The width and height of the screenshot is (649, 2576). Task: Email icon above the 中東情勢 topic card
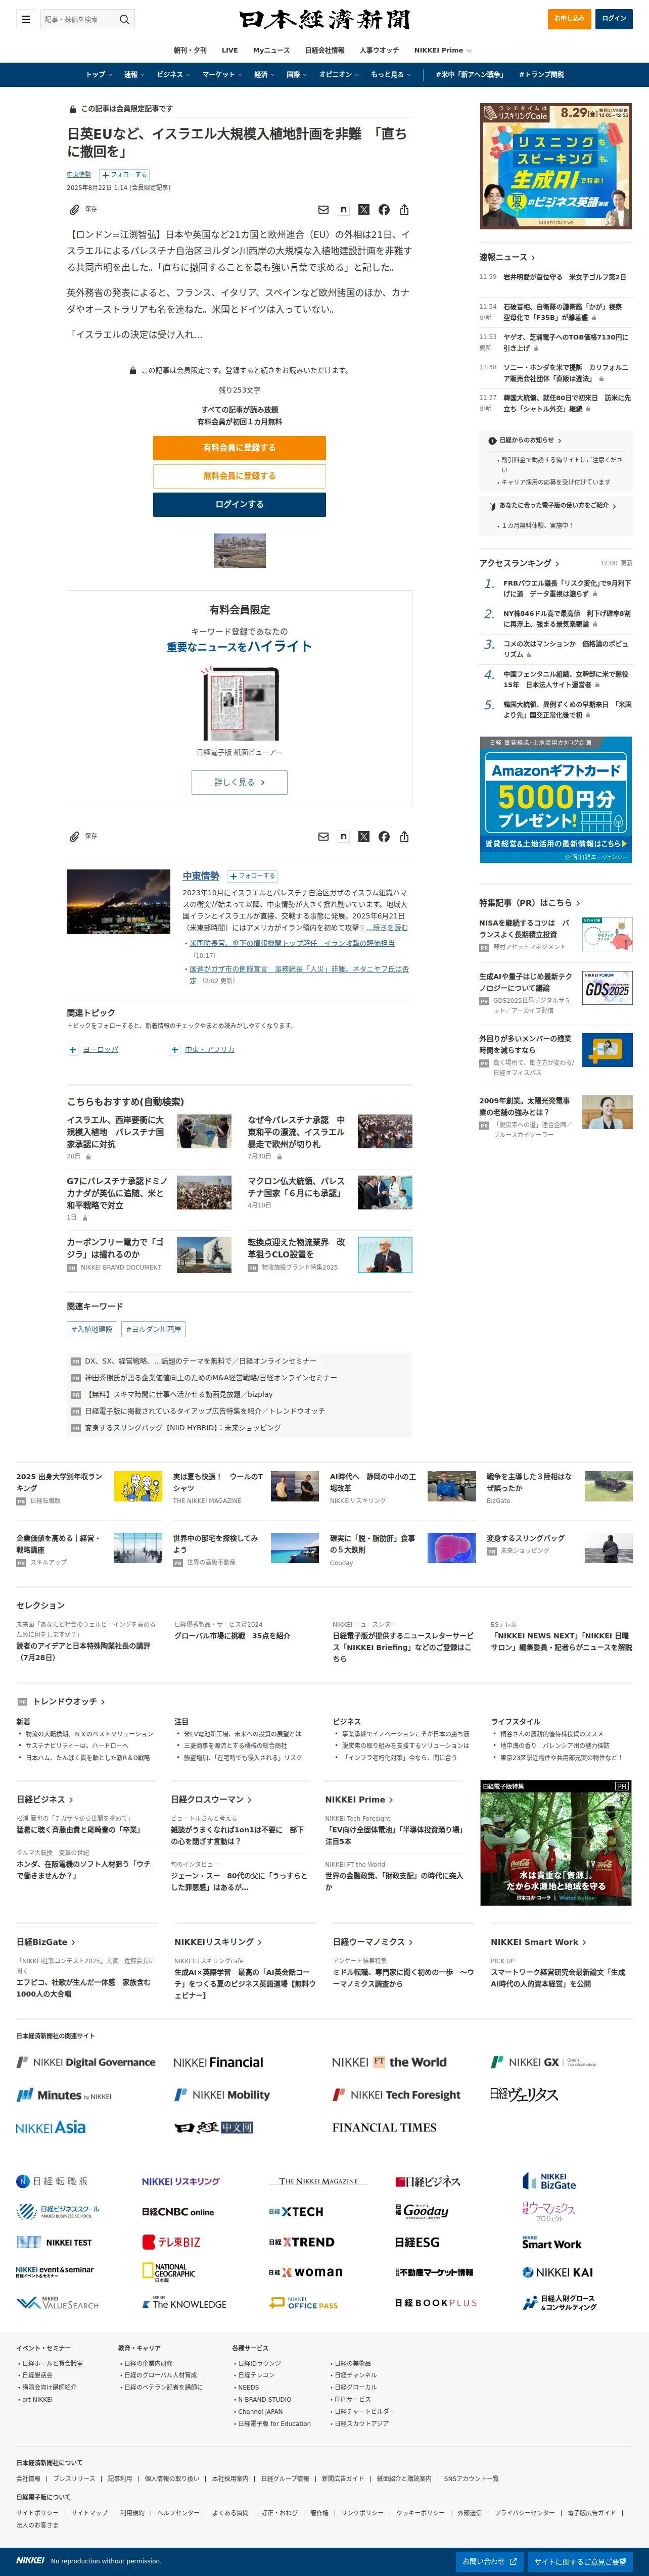click(323, 837)
